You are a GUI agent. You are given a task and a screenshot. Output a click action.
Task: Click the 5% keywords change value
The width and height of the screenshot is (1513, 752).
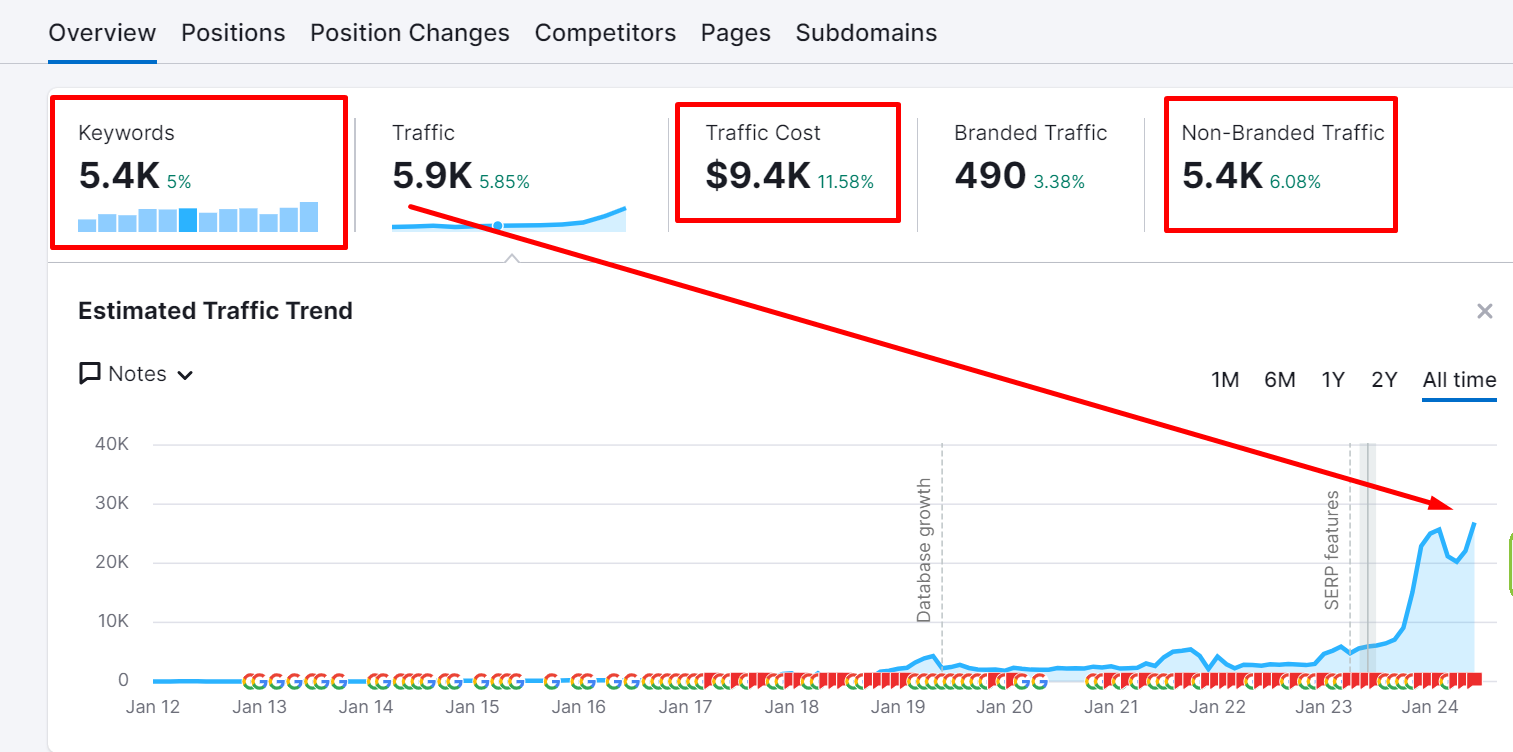(x=179, y=182)
